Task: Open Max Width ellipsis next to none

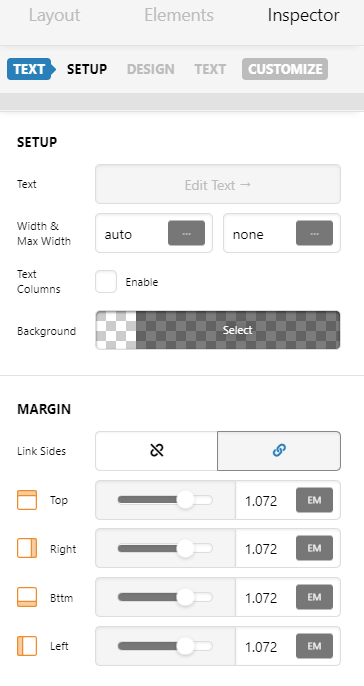Action: click(x=314, y=233)
